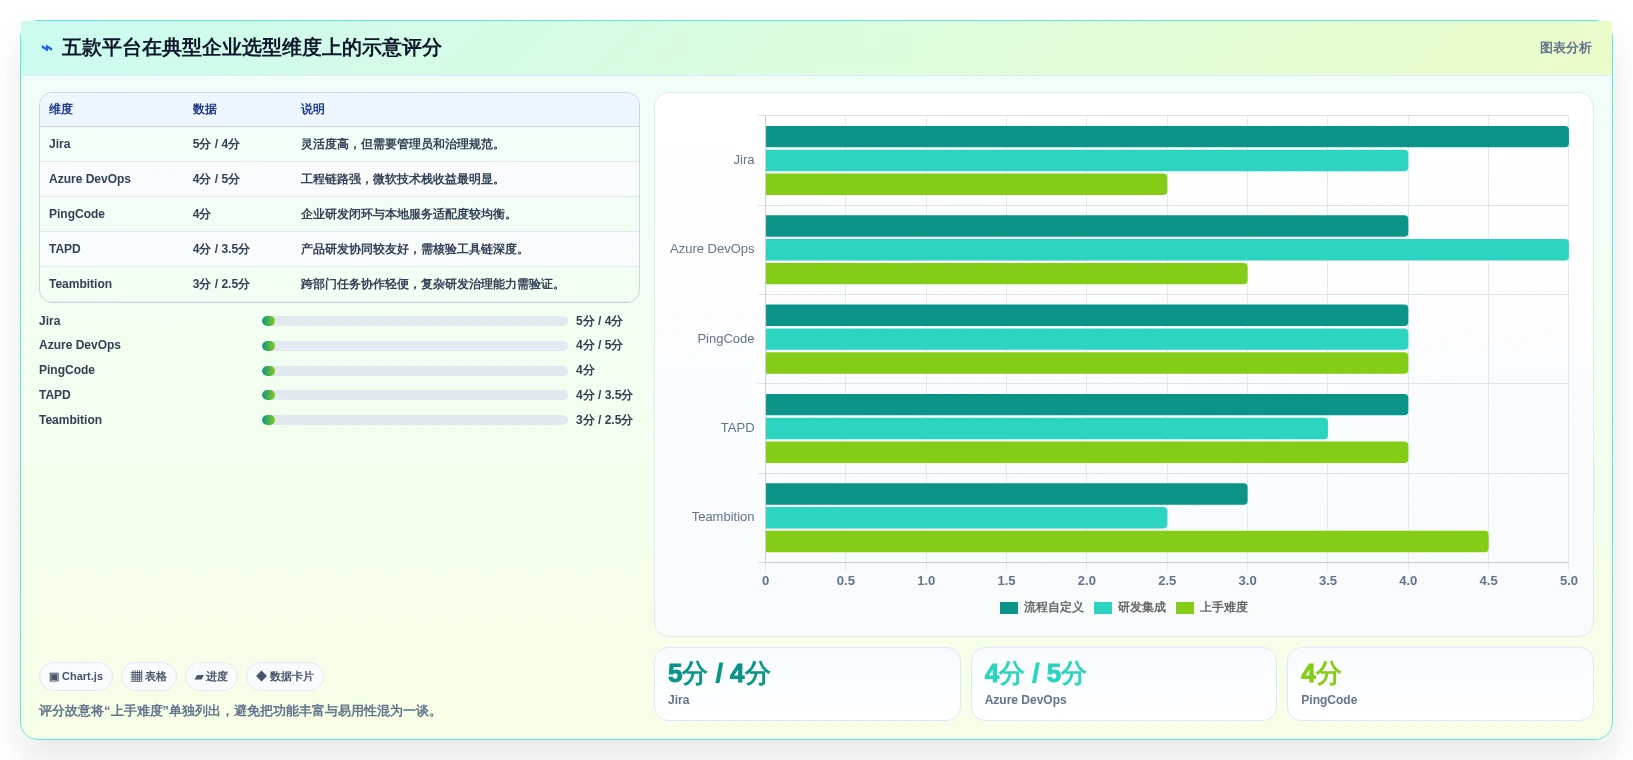Viewport: 1633px width, 760px height.
Task: Click the chart title heading text
Action: [x=251, y=48]
